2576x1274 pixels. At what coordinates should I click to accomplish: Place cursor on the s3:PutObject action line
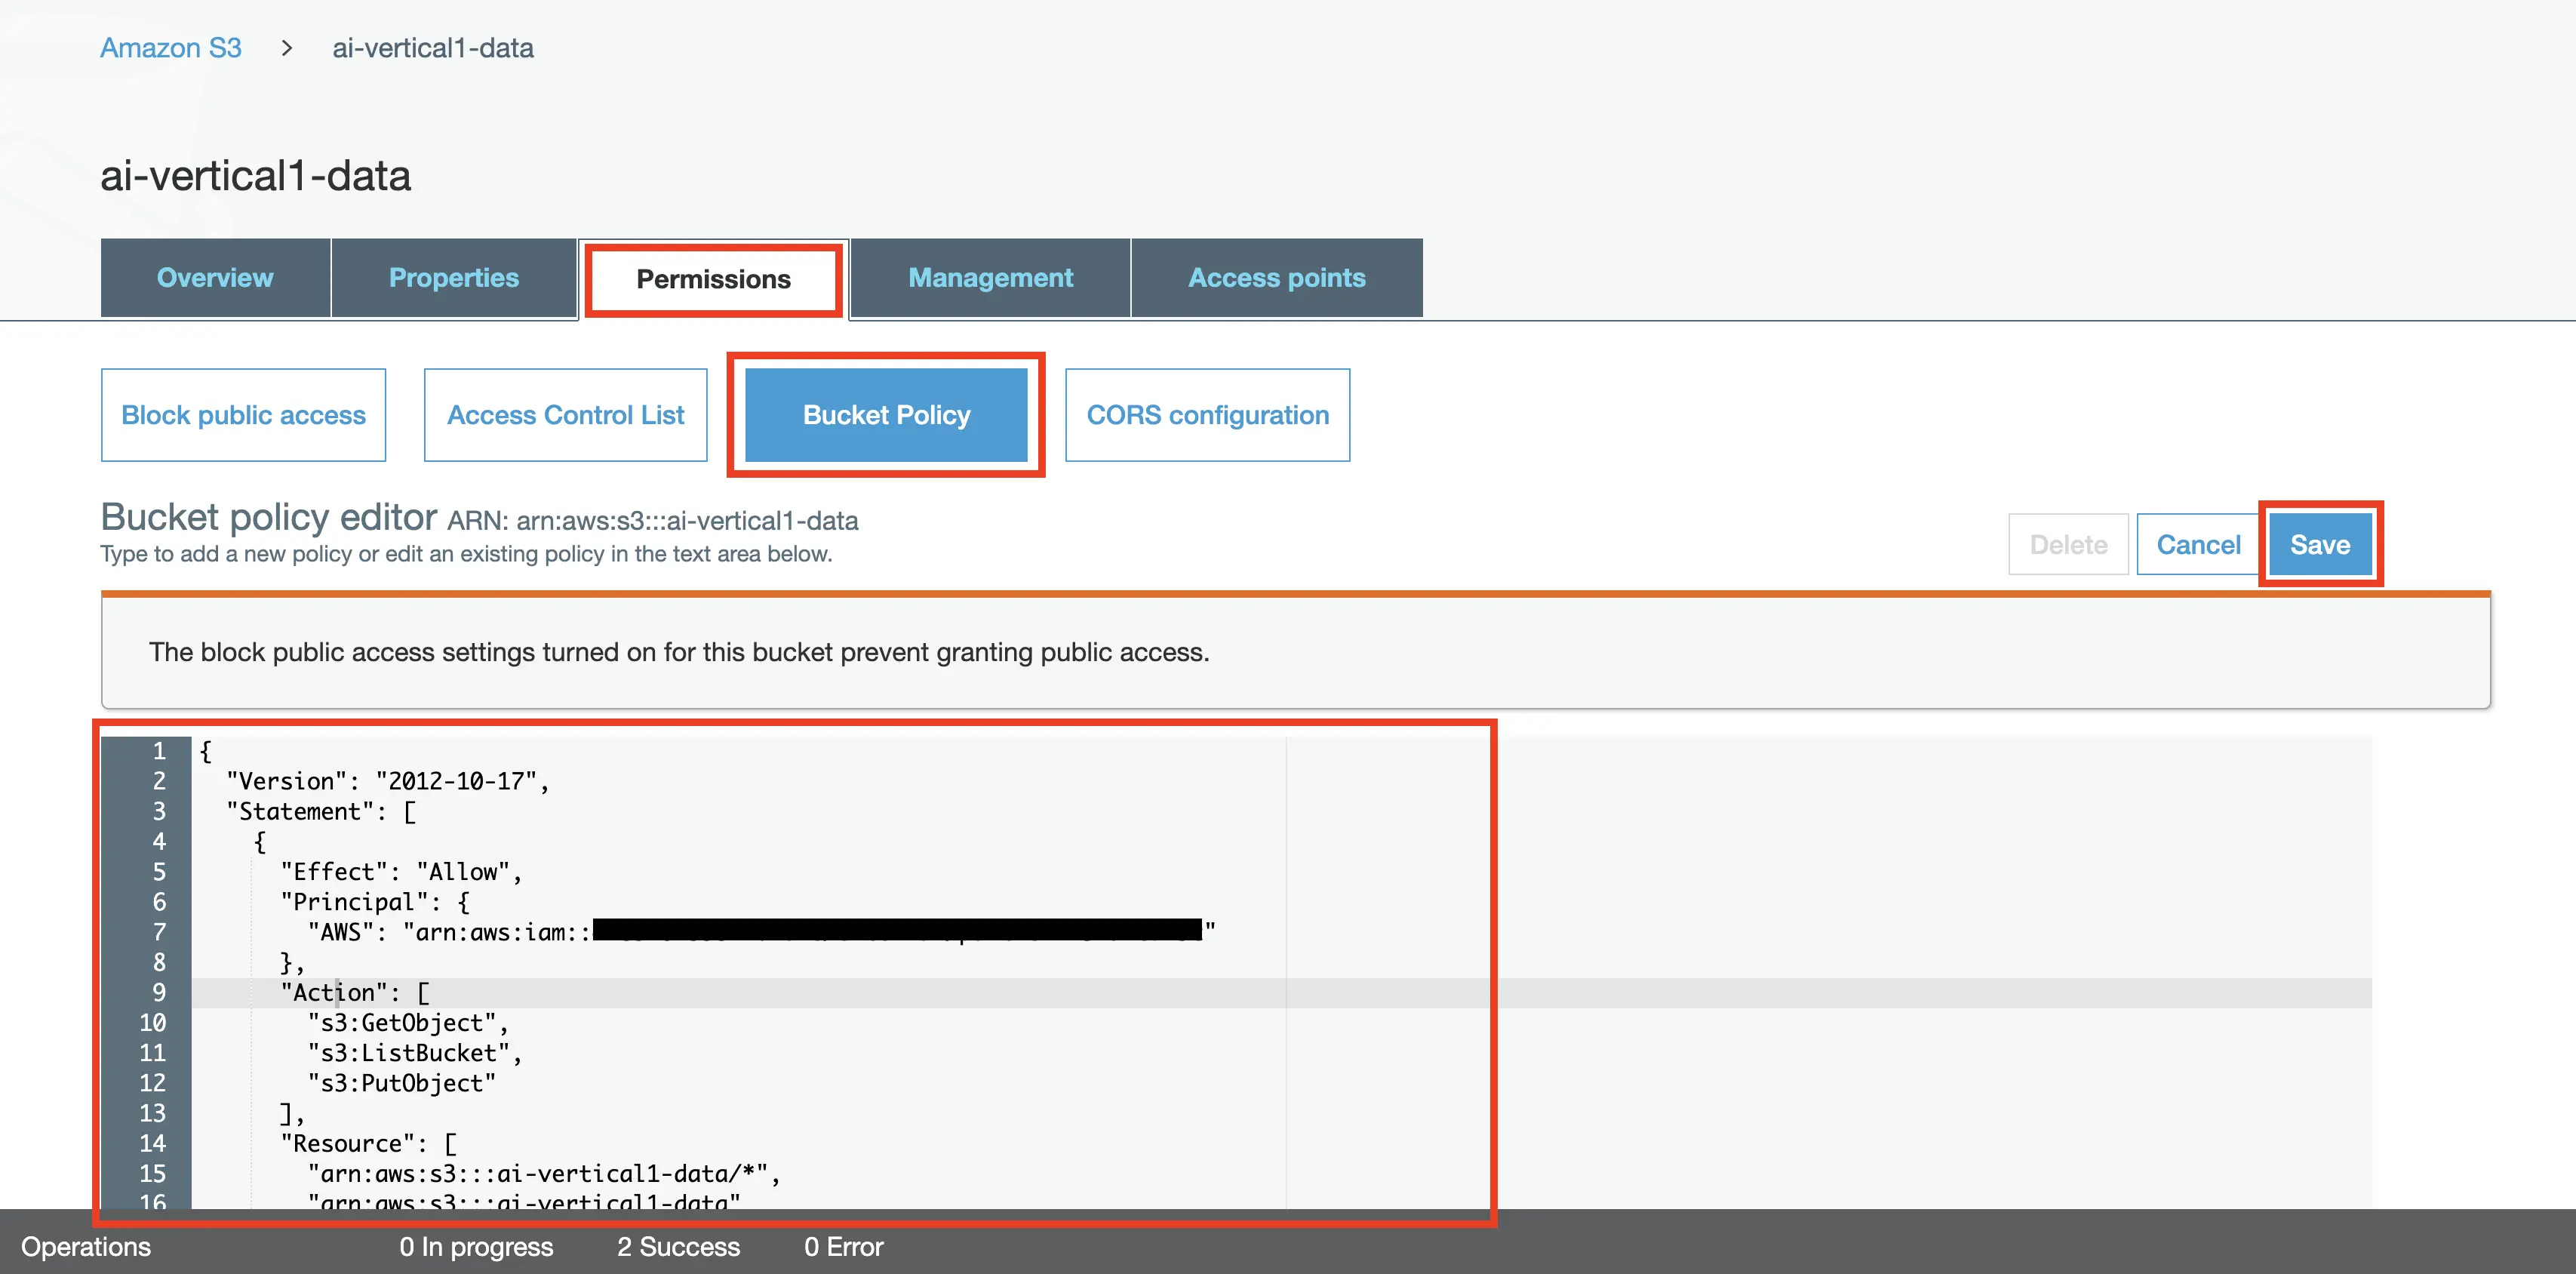pyautogui.click(x=400, y=1083)
